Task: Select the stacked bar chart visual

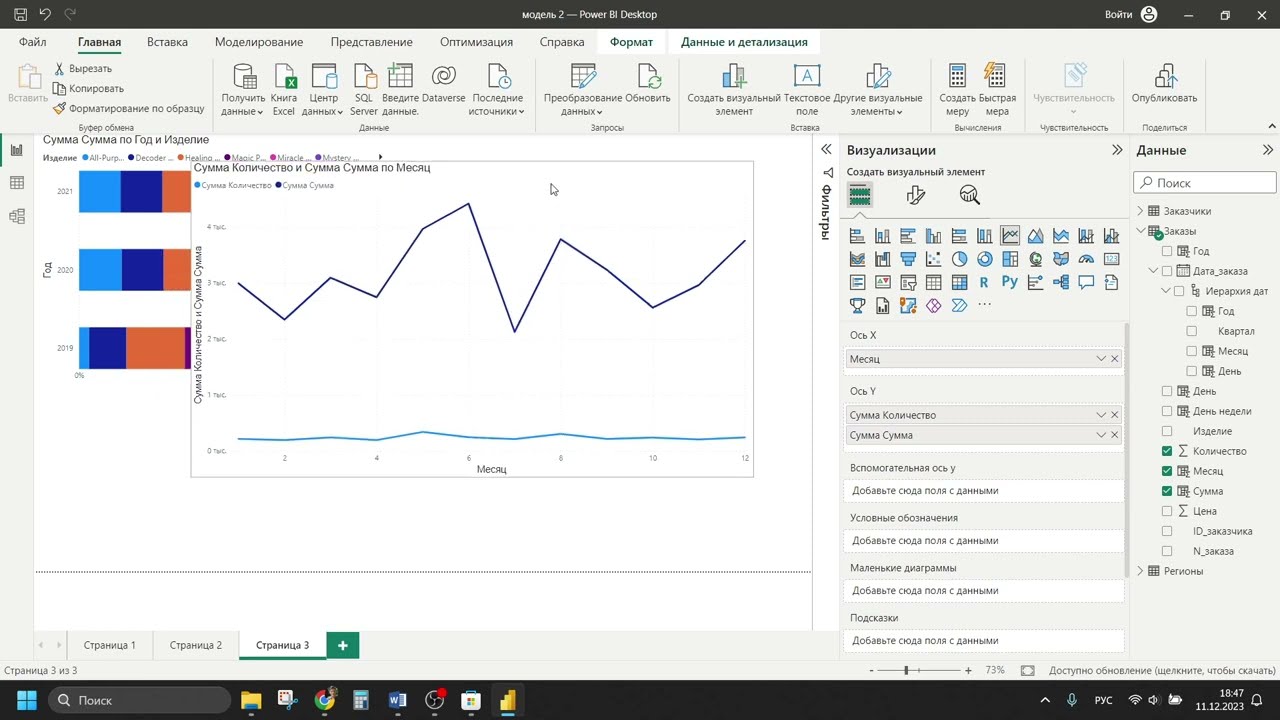Action: 857,236
